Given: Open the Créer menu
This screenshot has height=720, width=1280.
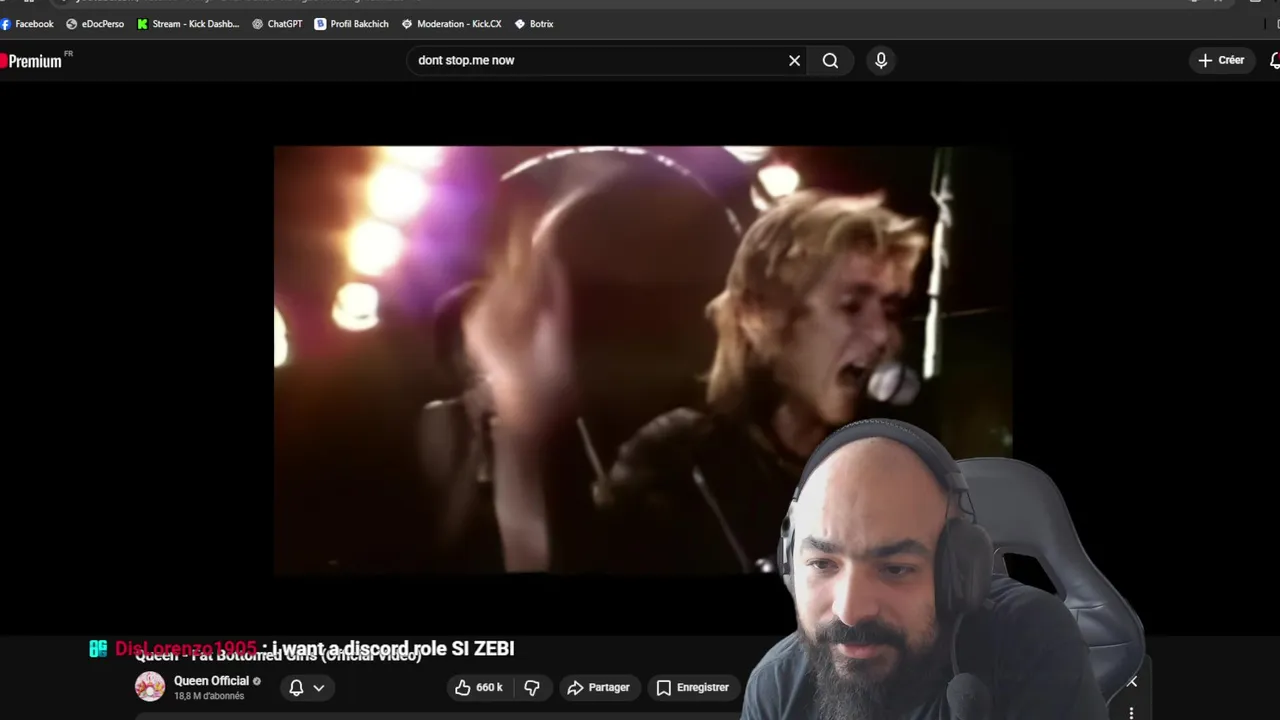Looking at the screenshot, I should coord(1221,61).
